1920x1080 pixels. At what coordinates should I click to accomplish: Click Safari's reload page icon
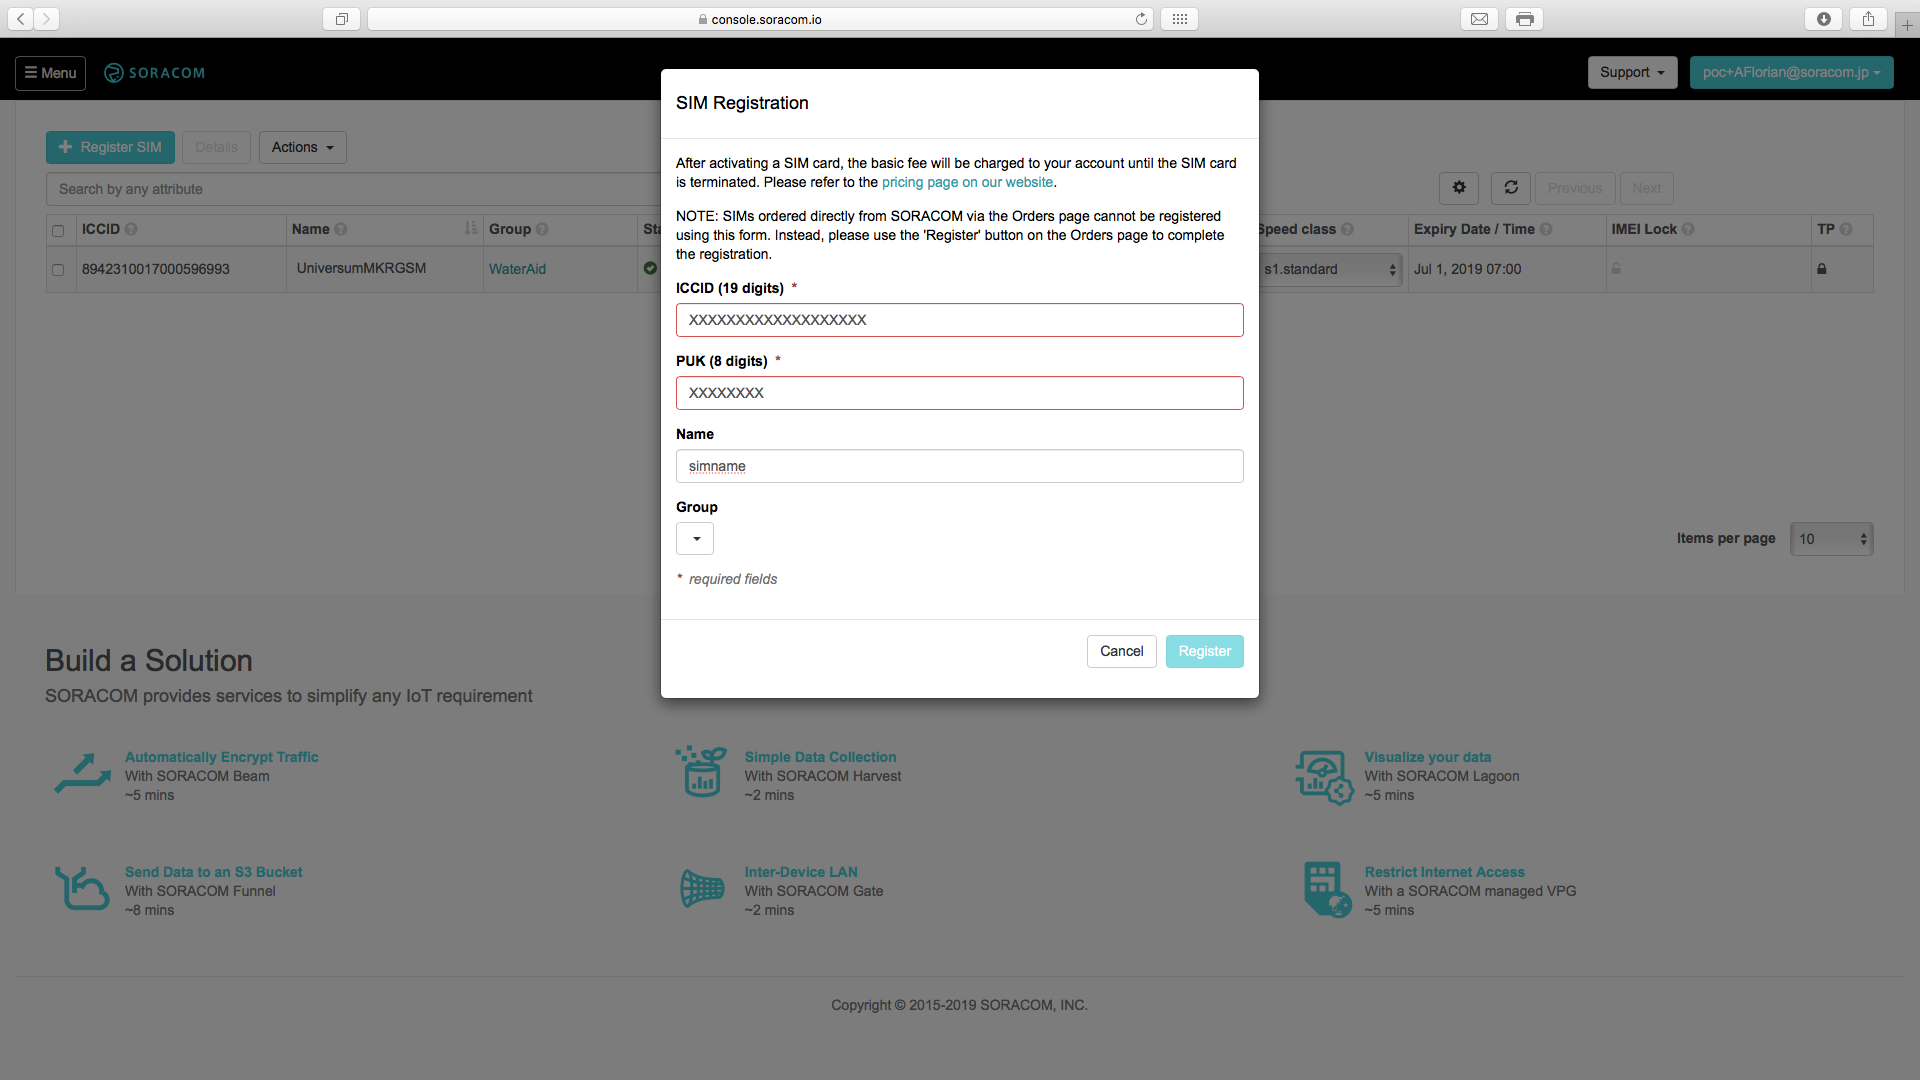pos(1141,19)
